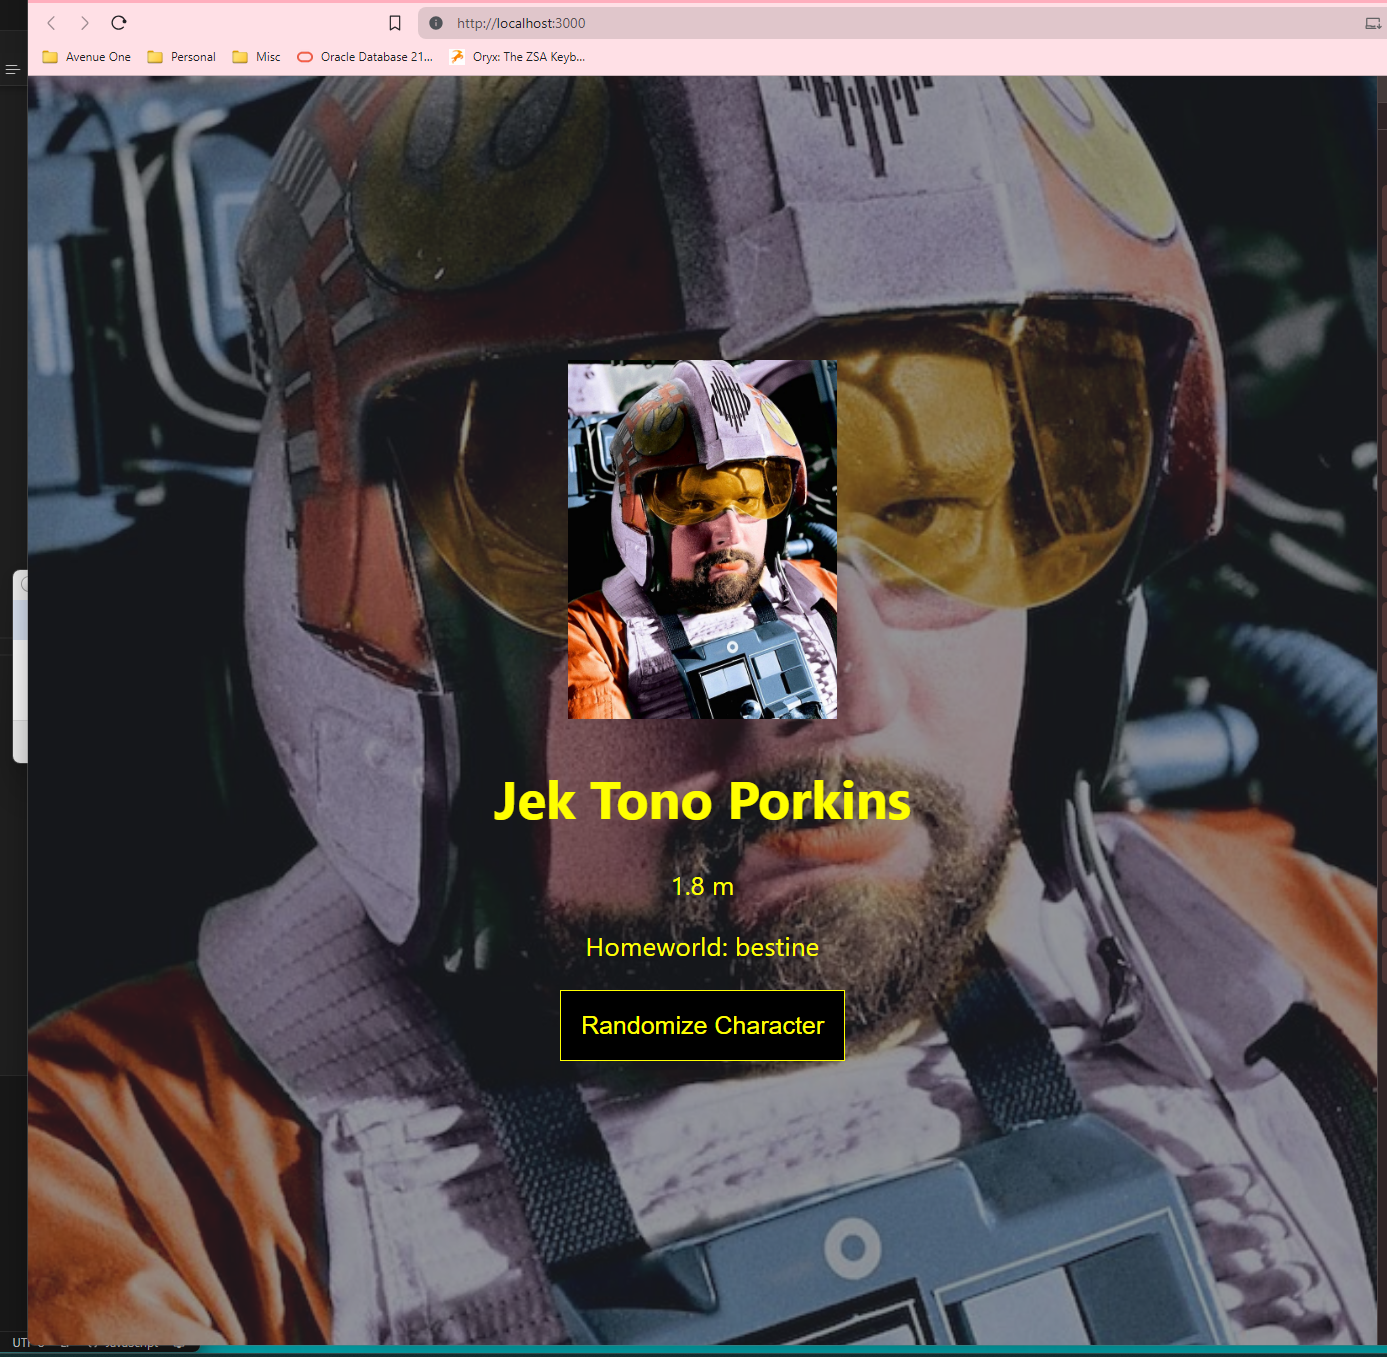This screenshot has height=1357, width=1387.
Task: Open the Avenue One bookmarks folder
Action: pyautogui.click(x=87, y=57)
